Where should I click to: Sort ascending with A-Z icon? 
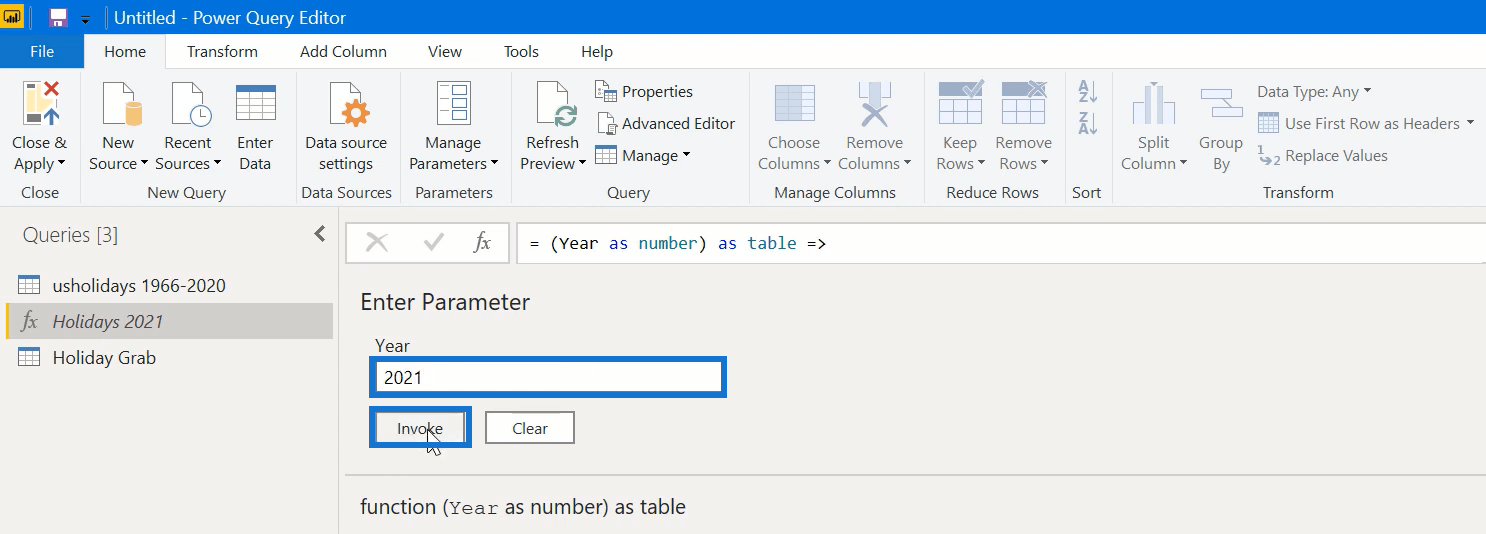[1087, 92]
